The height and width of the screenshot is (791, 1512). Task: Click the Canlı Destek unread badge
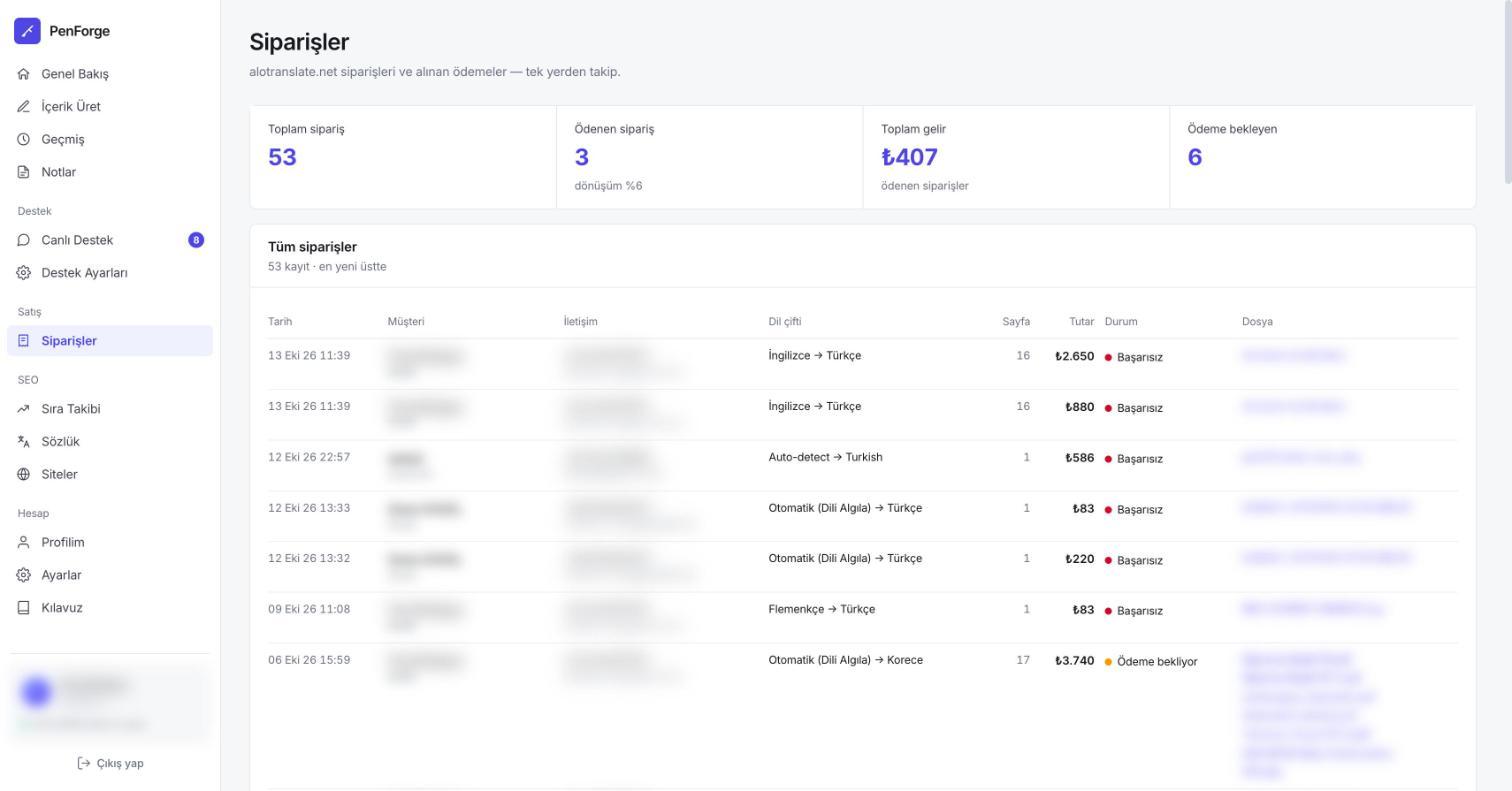tap(196, 240)
